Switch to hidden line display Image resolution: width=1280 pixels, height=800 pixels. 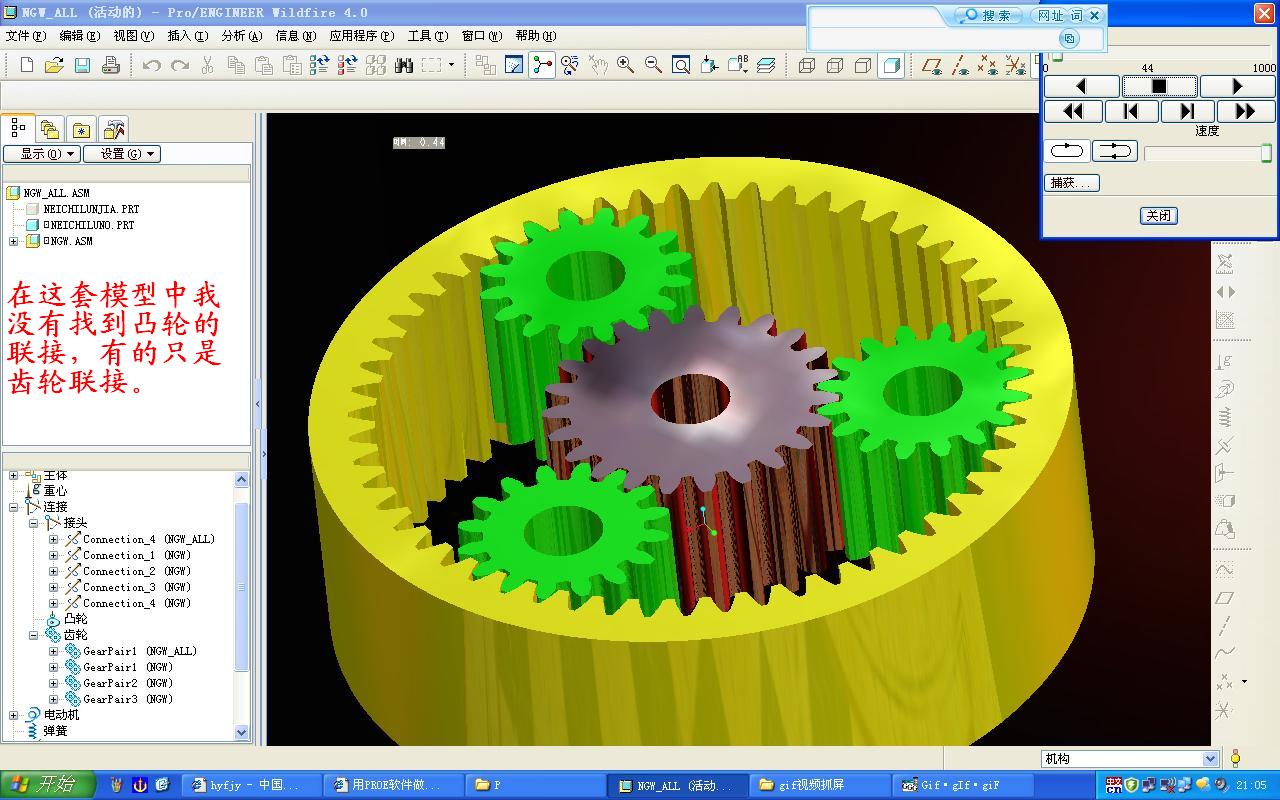click(835, 65)
